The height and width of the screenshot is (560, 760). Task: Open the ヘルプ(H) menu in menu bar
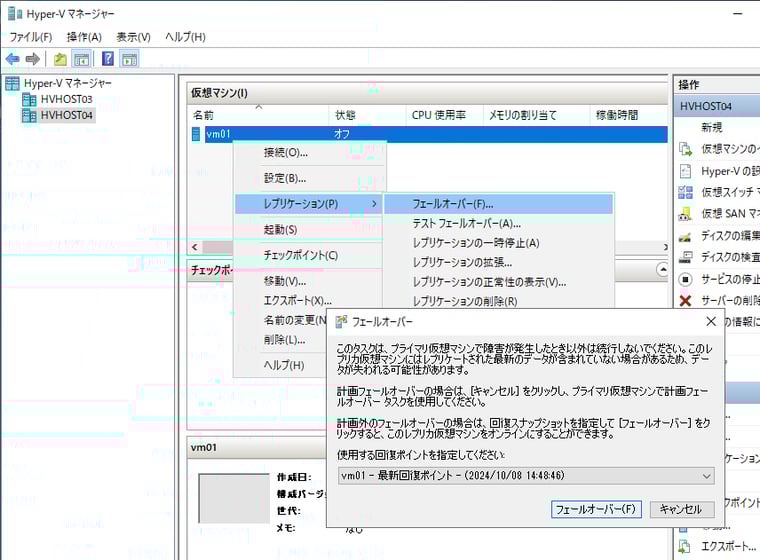pos(185,37)
